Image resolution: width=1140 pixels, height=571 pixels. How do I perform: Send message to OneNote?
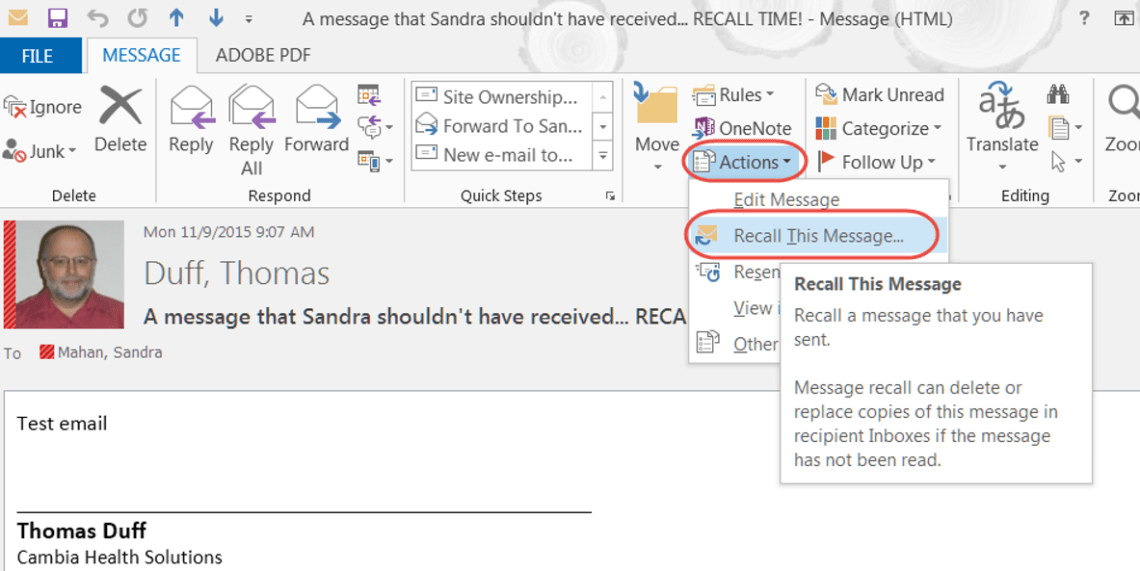tap(742, 128)
